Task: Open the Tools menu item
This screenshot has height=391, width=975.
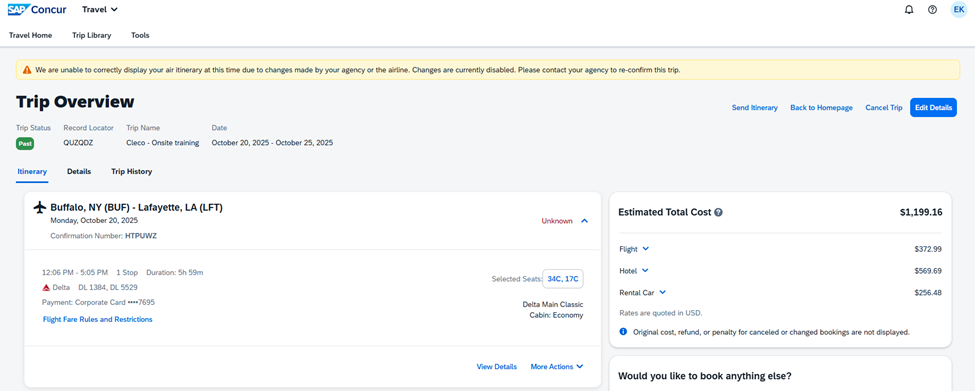Action: click(x=140, y=35)
